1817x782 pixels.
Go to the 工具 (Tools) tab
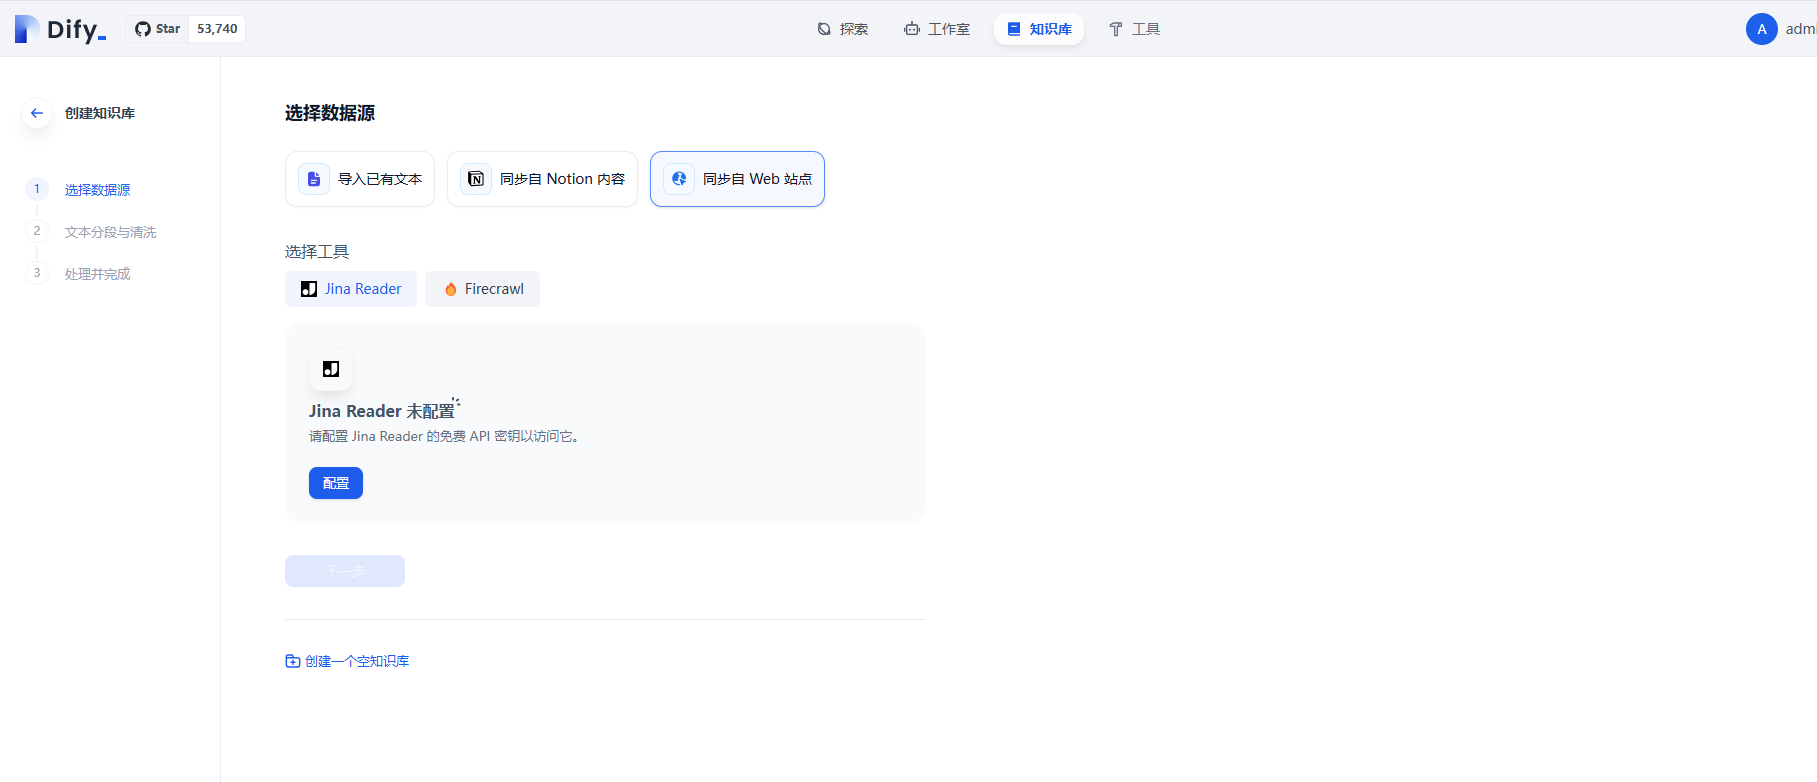point(1134,29)
